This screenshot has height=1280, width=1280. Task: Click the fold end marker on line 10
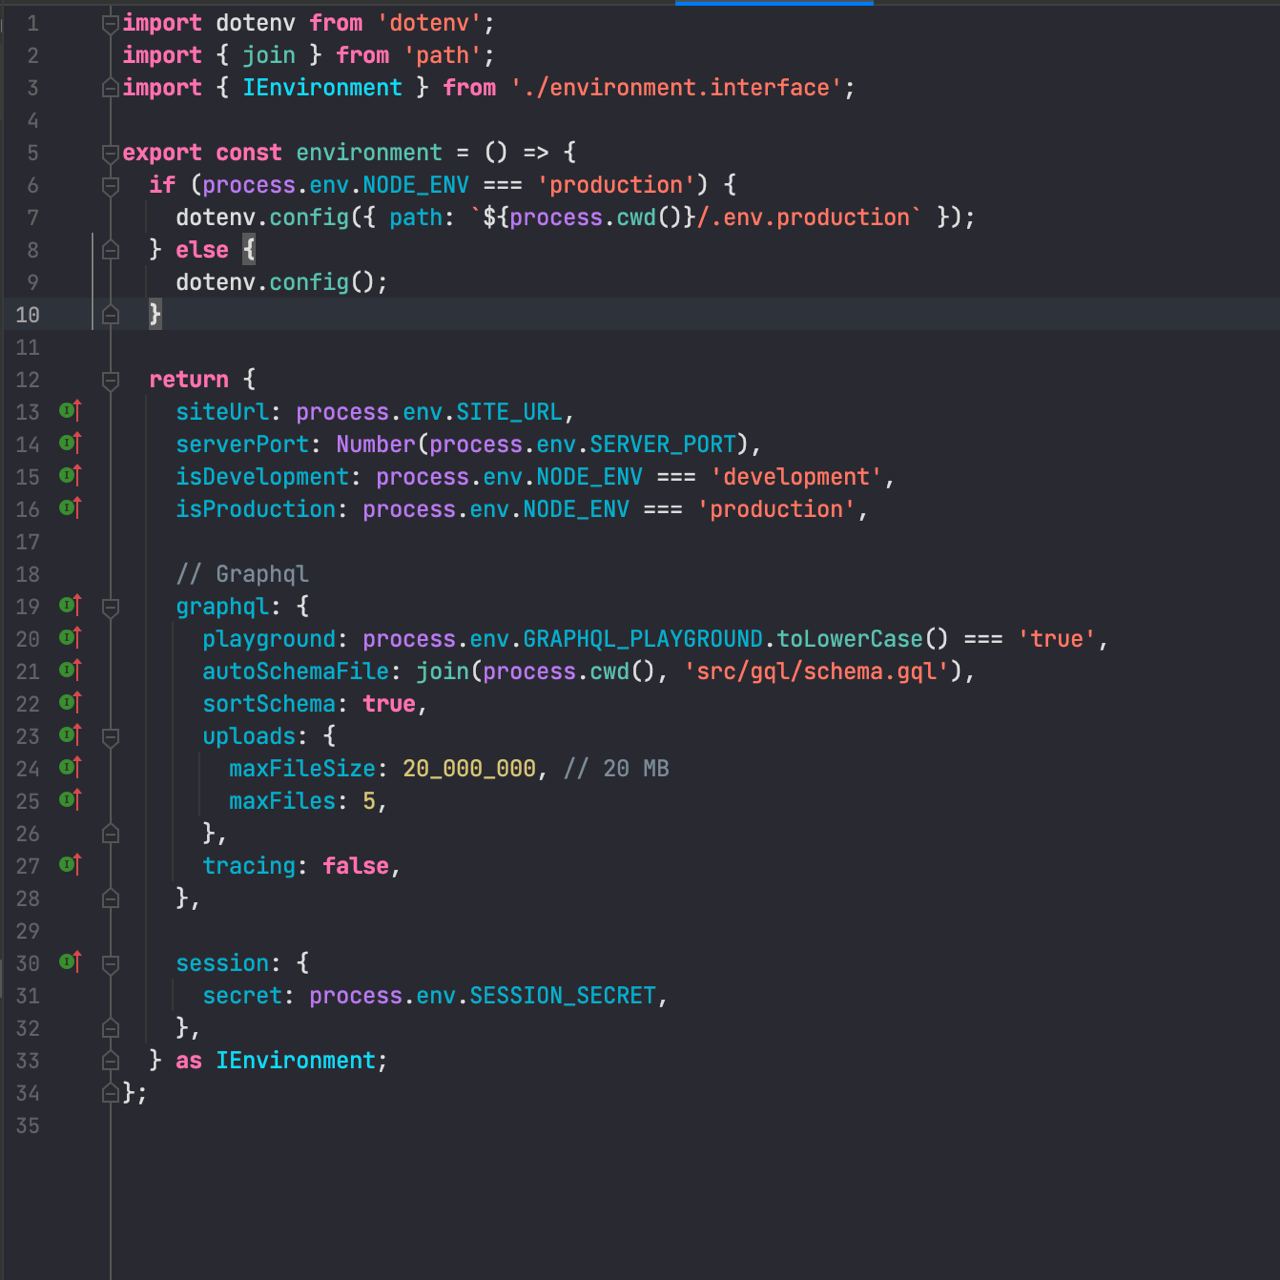(111, 315)
